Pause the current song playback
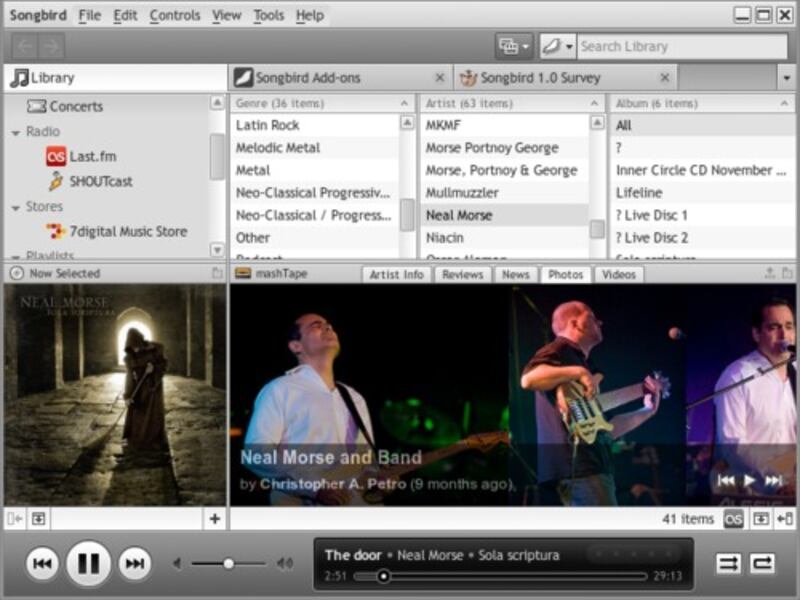 (88, 564)
